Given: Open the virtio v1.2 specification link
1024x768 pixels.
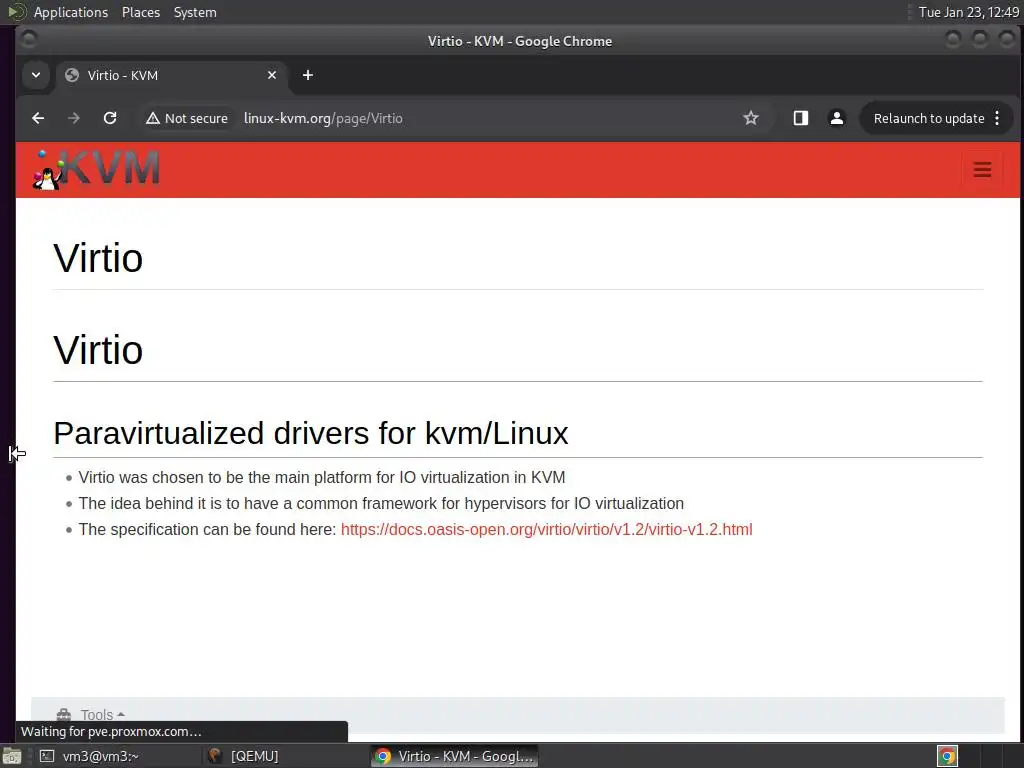Looking at the screenshot, I should (547, 529).
